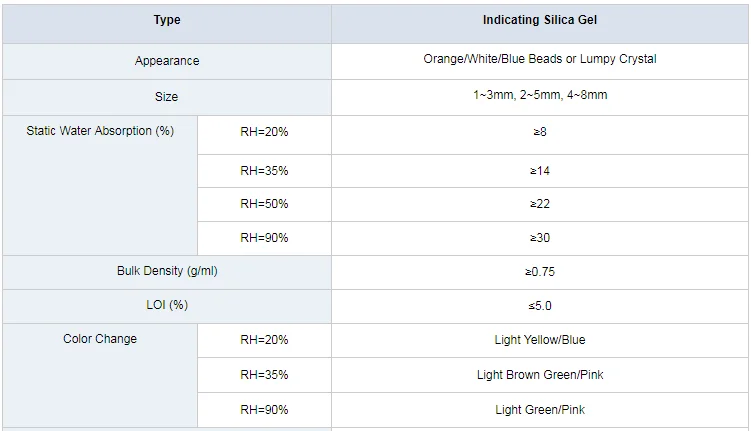This screenshot has width=751, height=431.
Task: Select the "Indicating Silica Gel" header cell
Action: [x=540, y=20]
